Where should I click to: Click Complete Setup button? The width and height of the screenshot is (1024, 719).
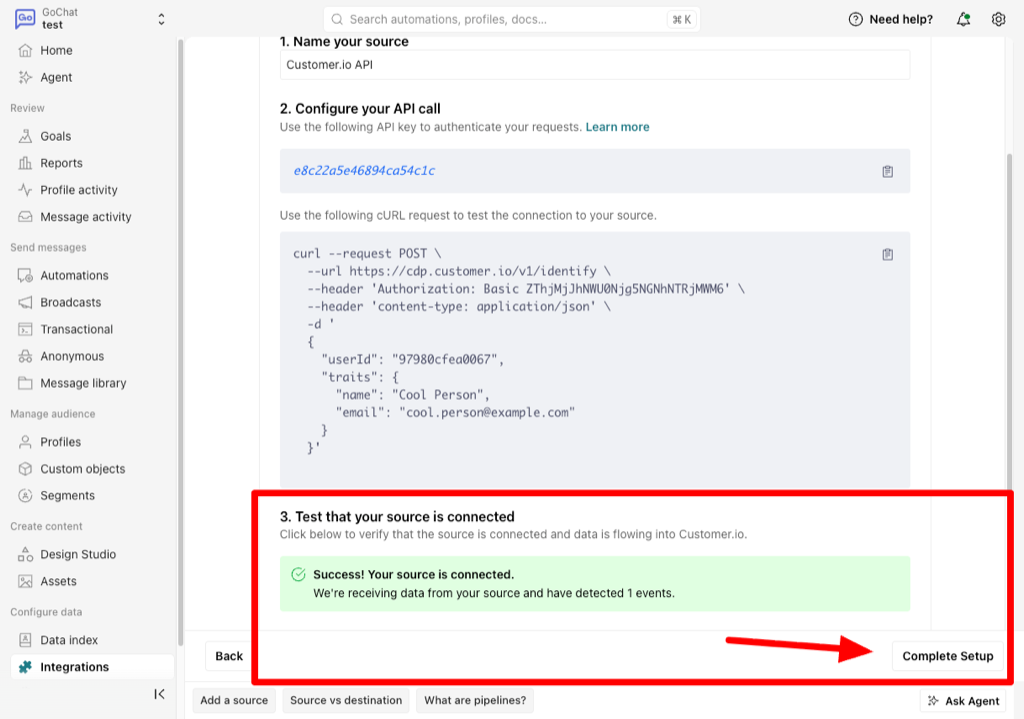point(948,656)
